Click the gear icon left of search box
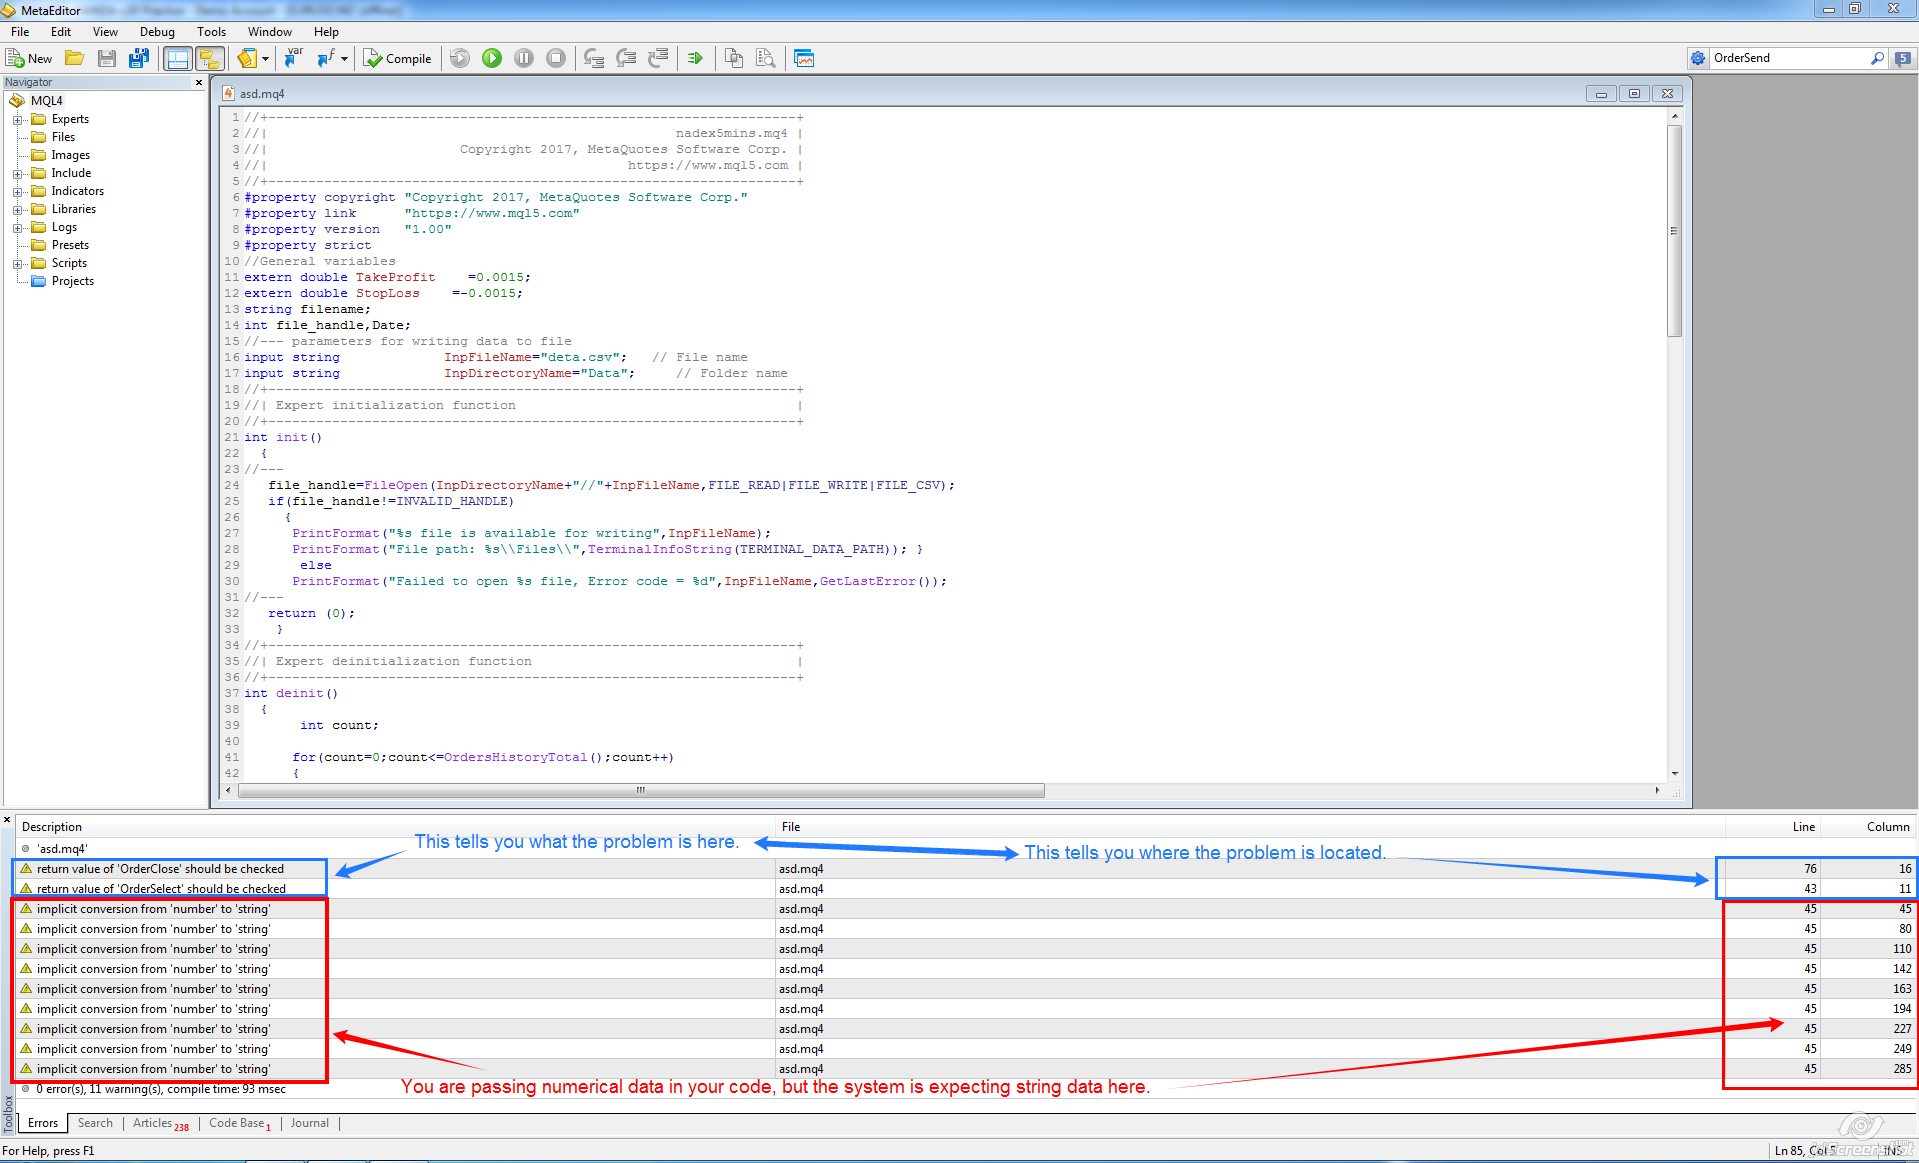Viewport: 1919px width, 1163px height. tap(1698, 58)
